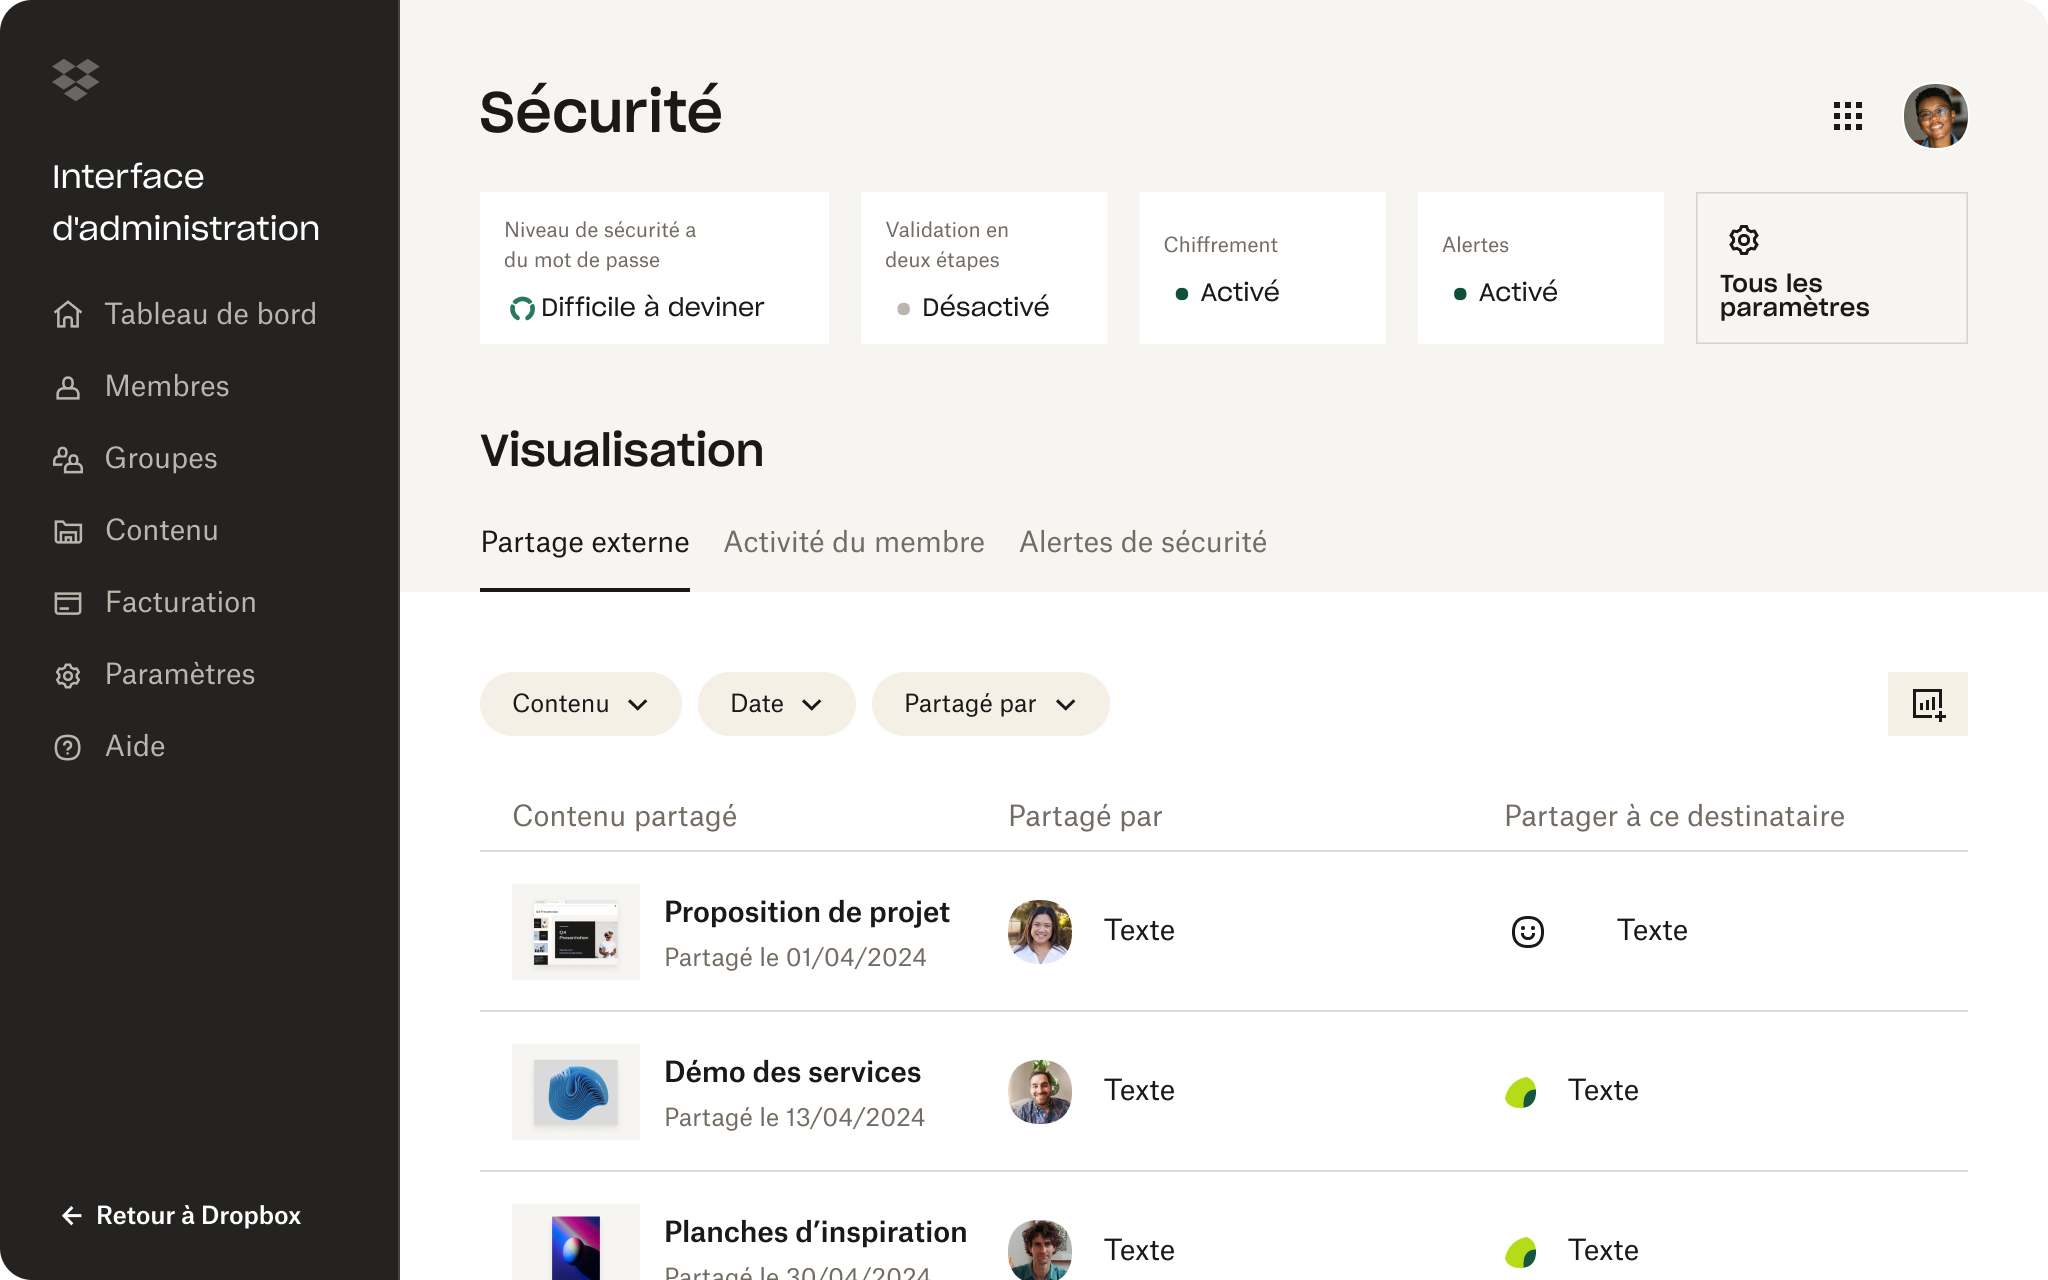The width and height of the screenshot is (2048, 1280).
Task: Click the add chart report icon
Action: click(1928, 704)
